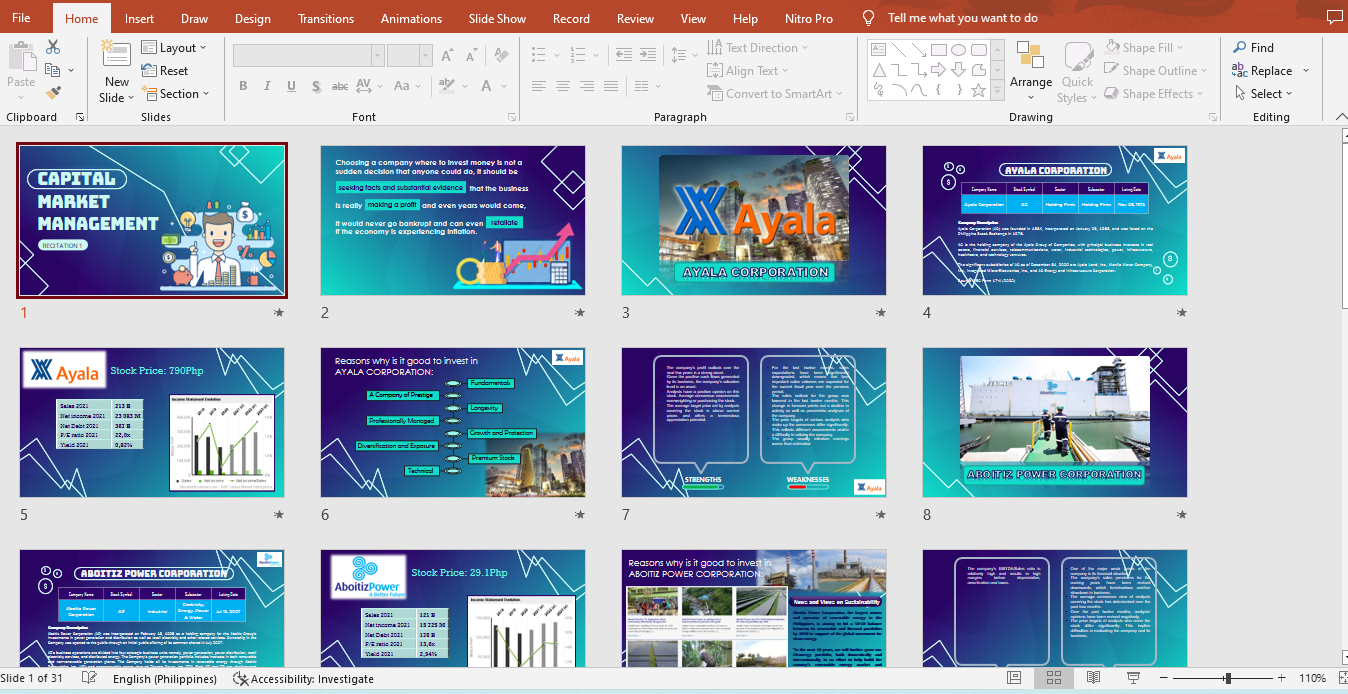Viewport: 1348px width, 694px height.
Task: Open the Select dropdown in Editing
Action: (x=1262, y=94)
